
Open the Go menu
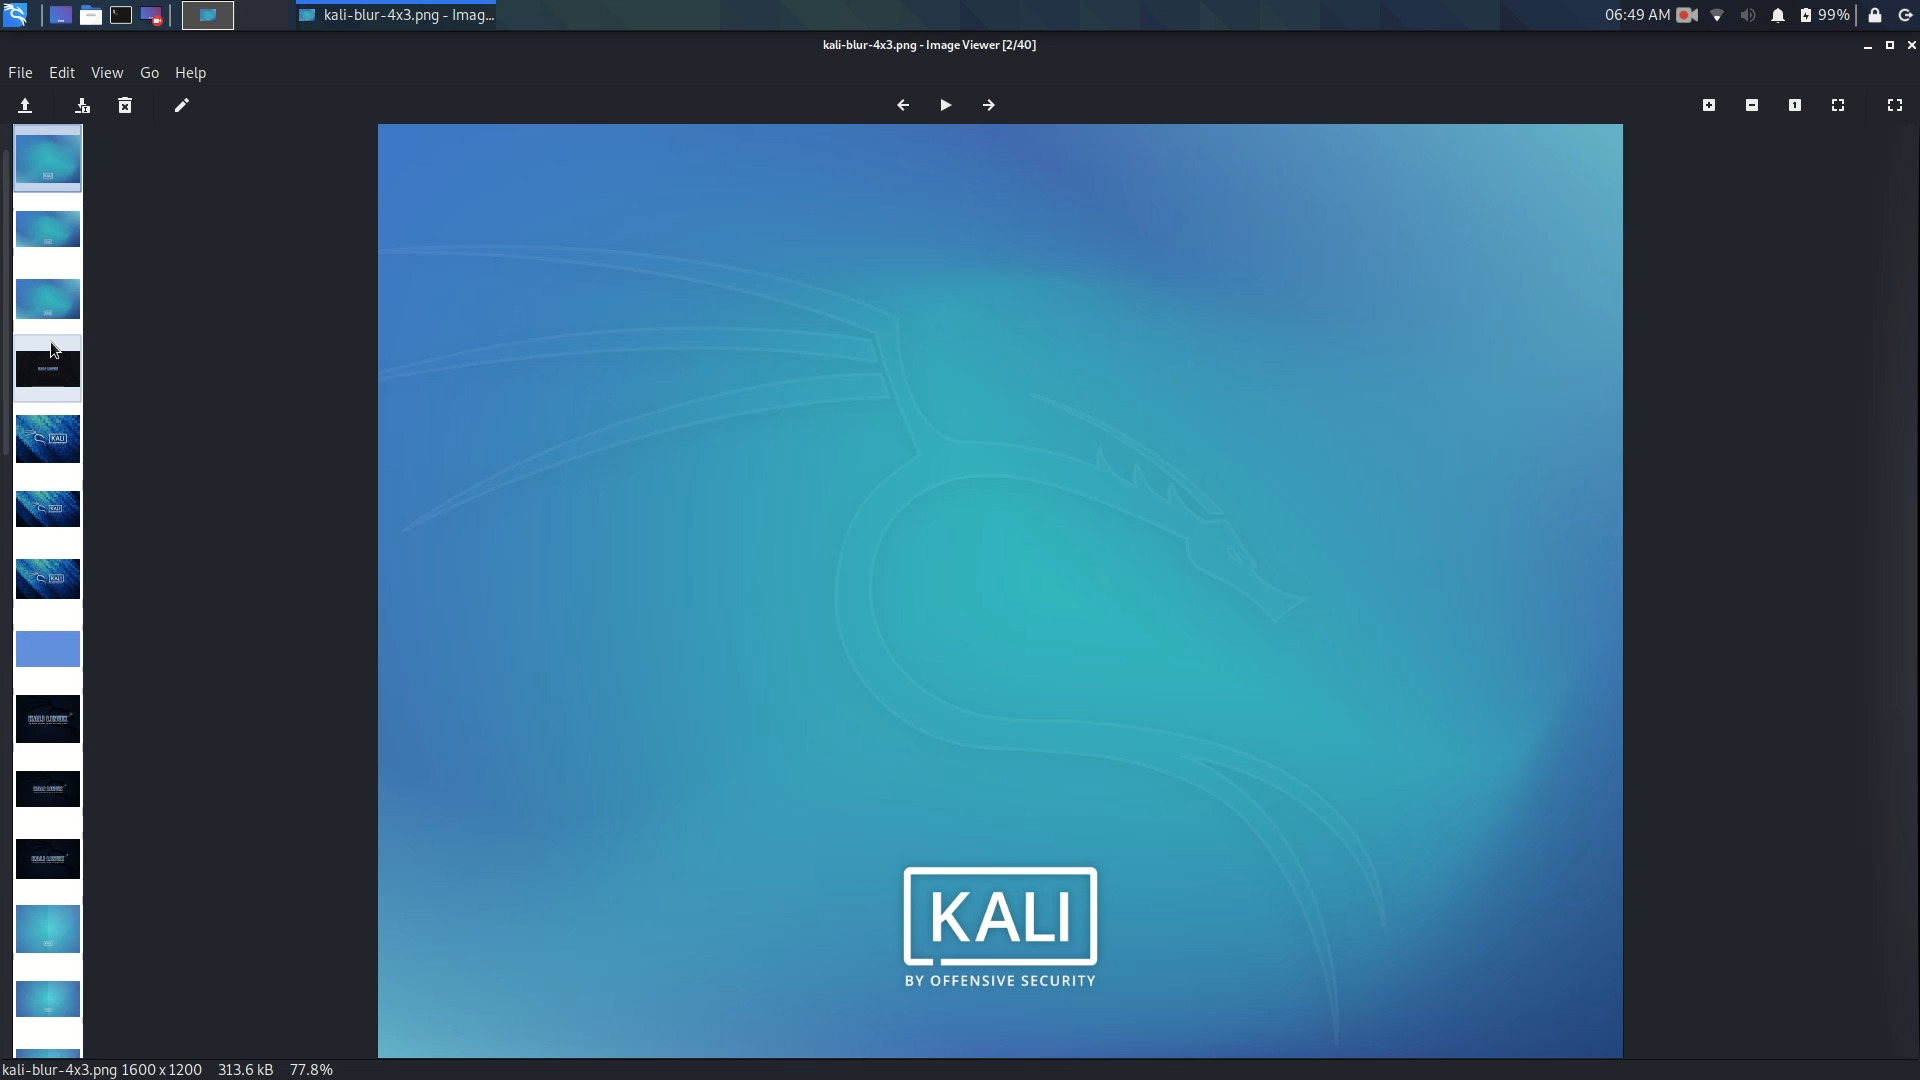(x=149, y=73)
